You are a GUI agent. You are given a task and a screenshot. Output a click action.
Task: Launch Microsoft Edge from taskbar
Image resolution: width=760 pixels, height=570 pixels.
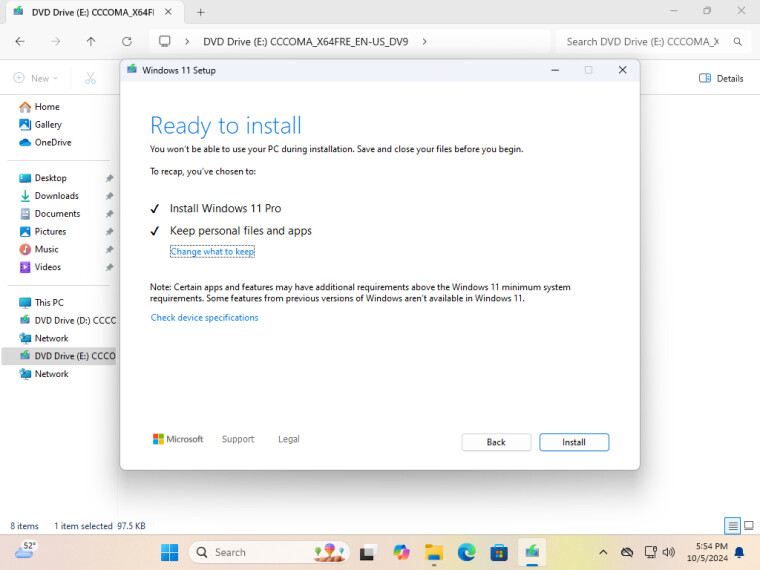click(x=467, y=552)
